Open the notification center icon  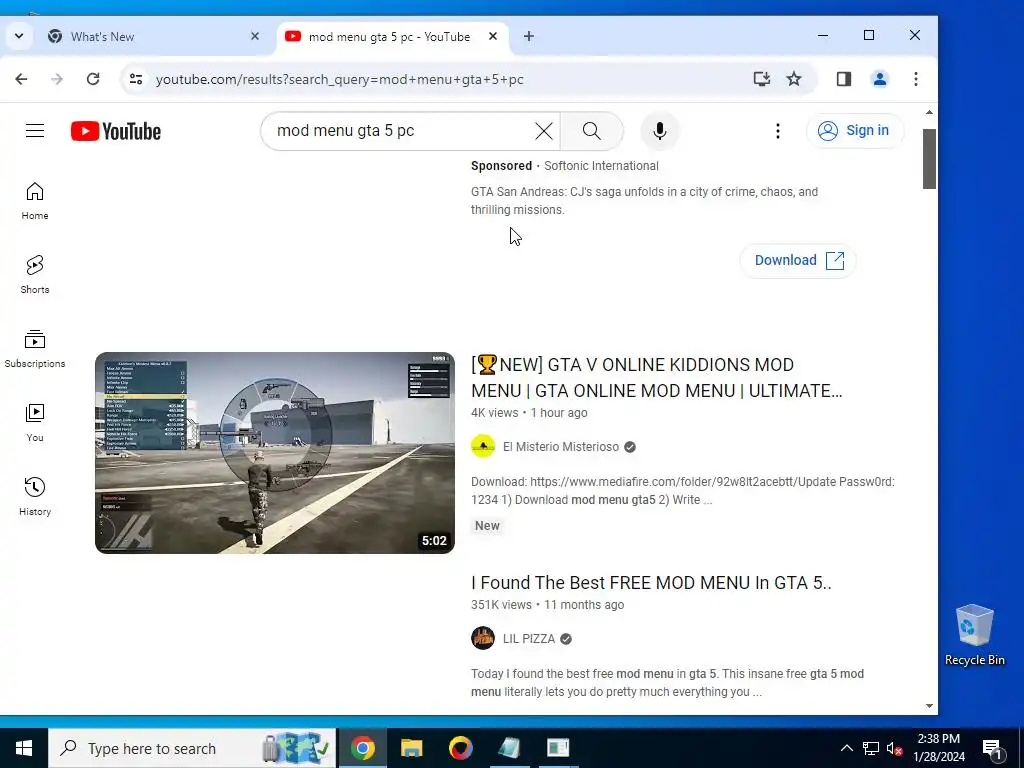(x=992, y=748)
